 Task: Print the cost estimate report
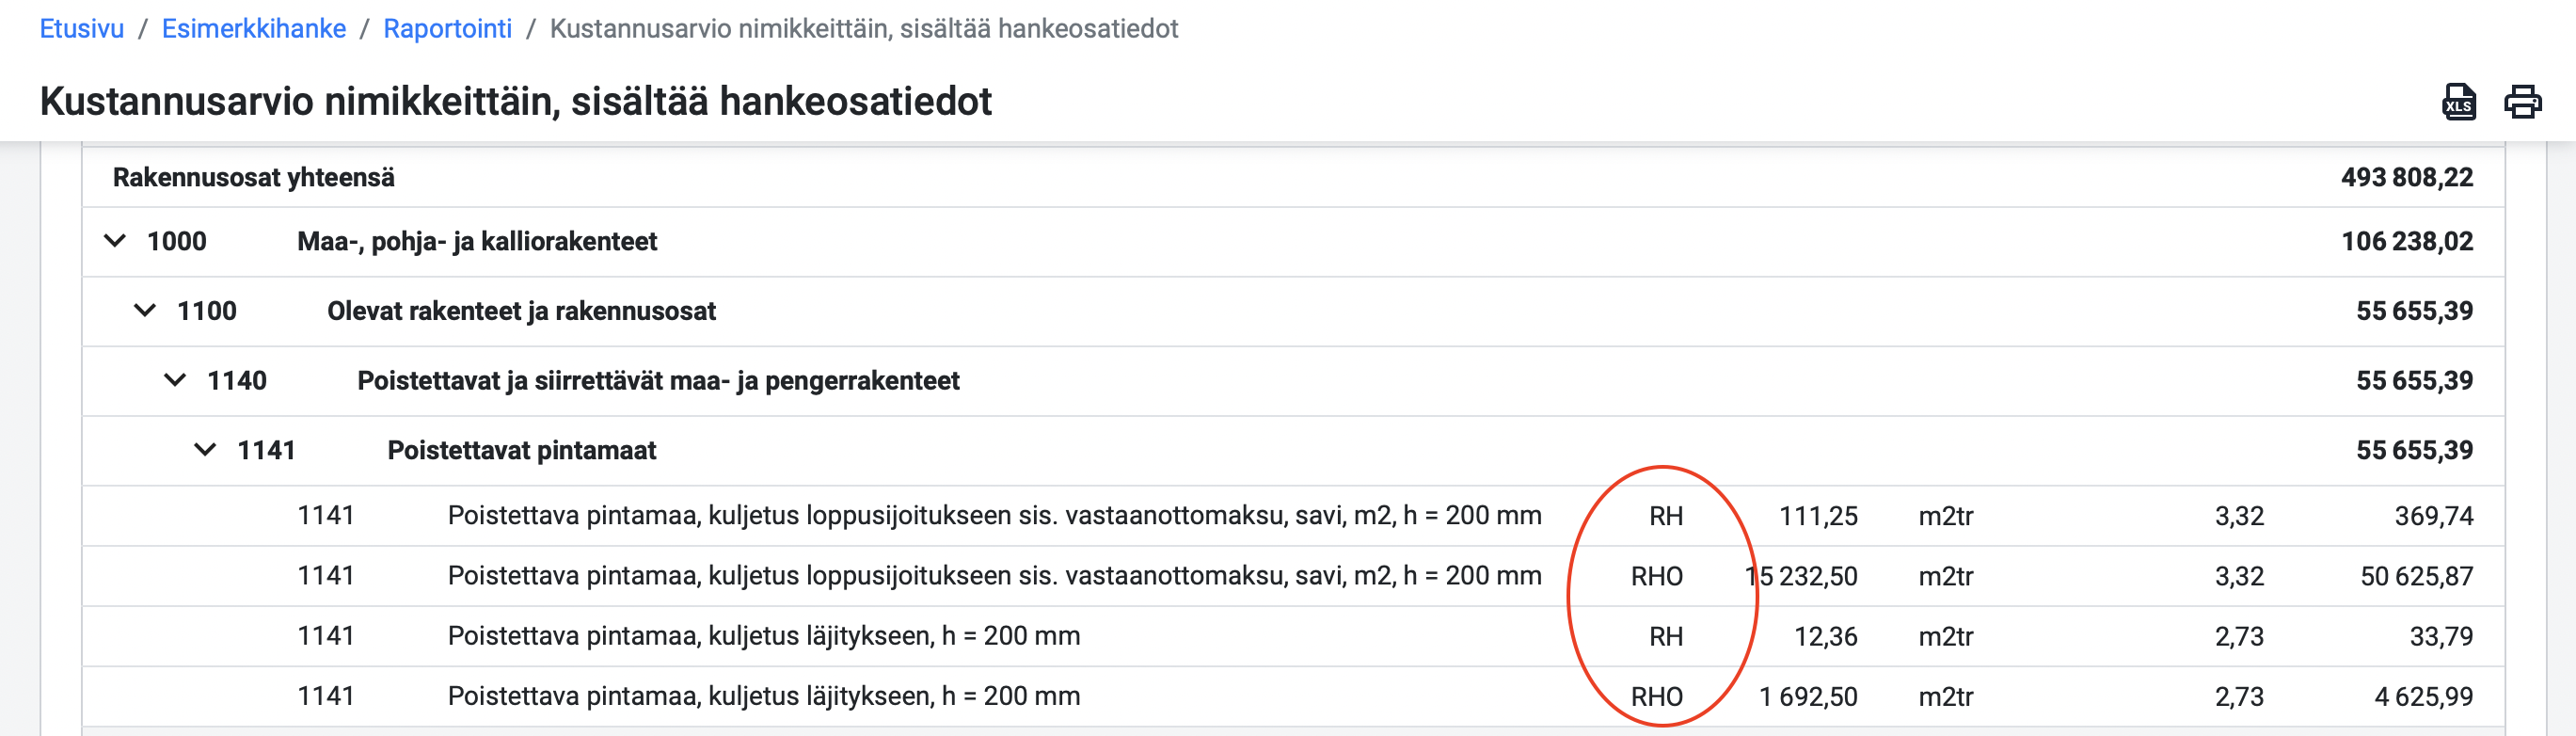(2523, 102)
